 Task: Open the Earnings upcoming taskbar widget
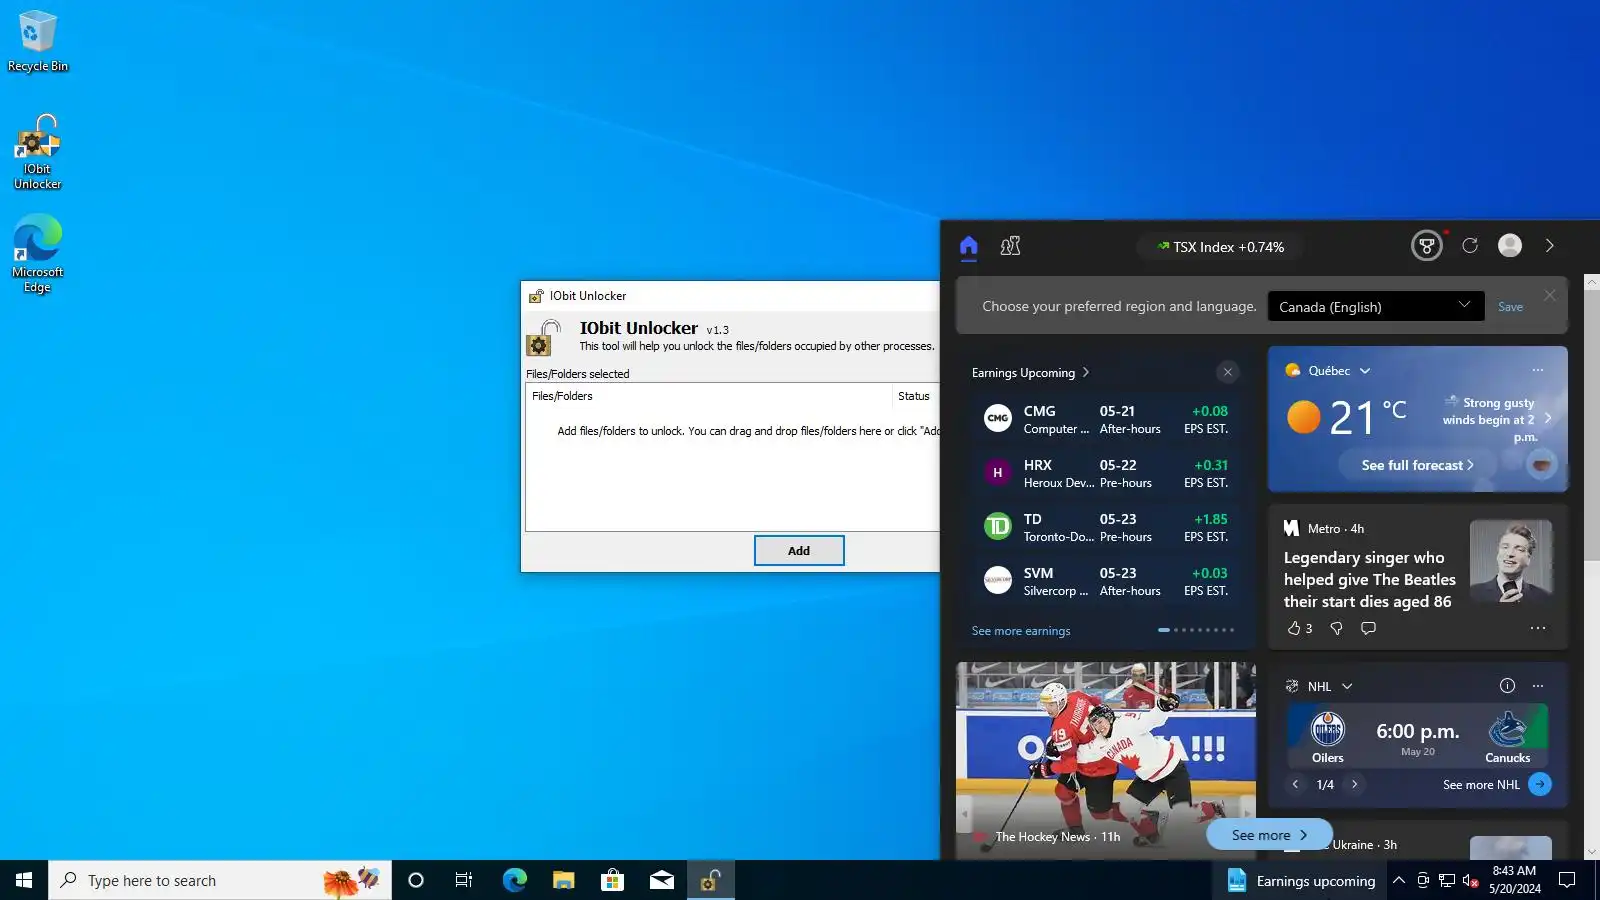[1300, 880]
